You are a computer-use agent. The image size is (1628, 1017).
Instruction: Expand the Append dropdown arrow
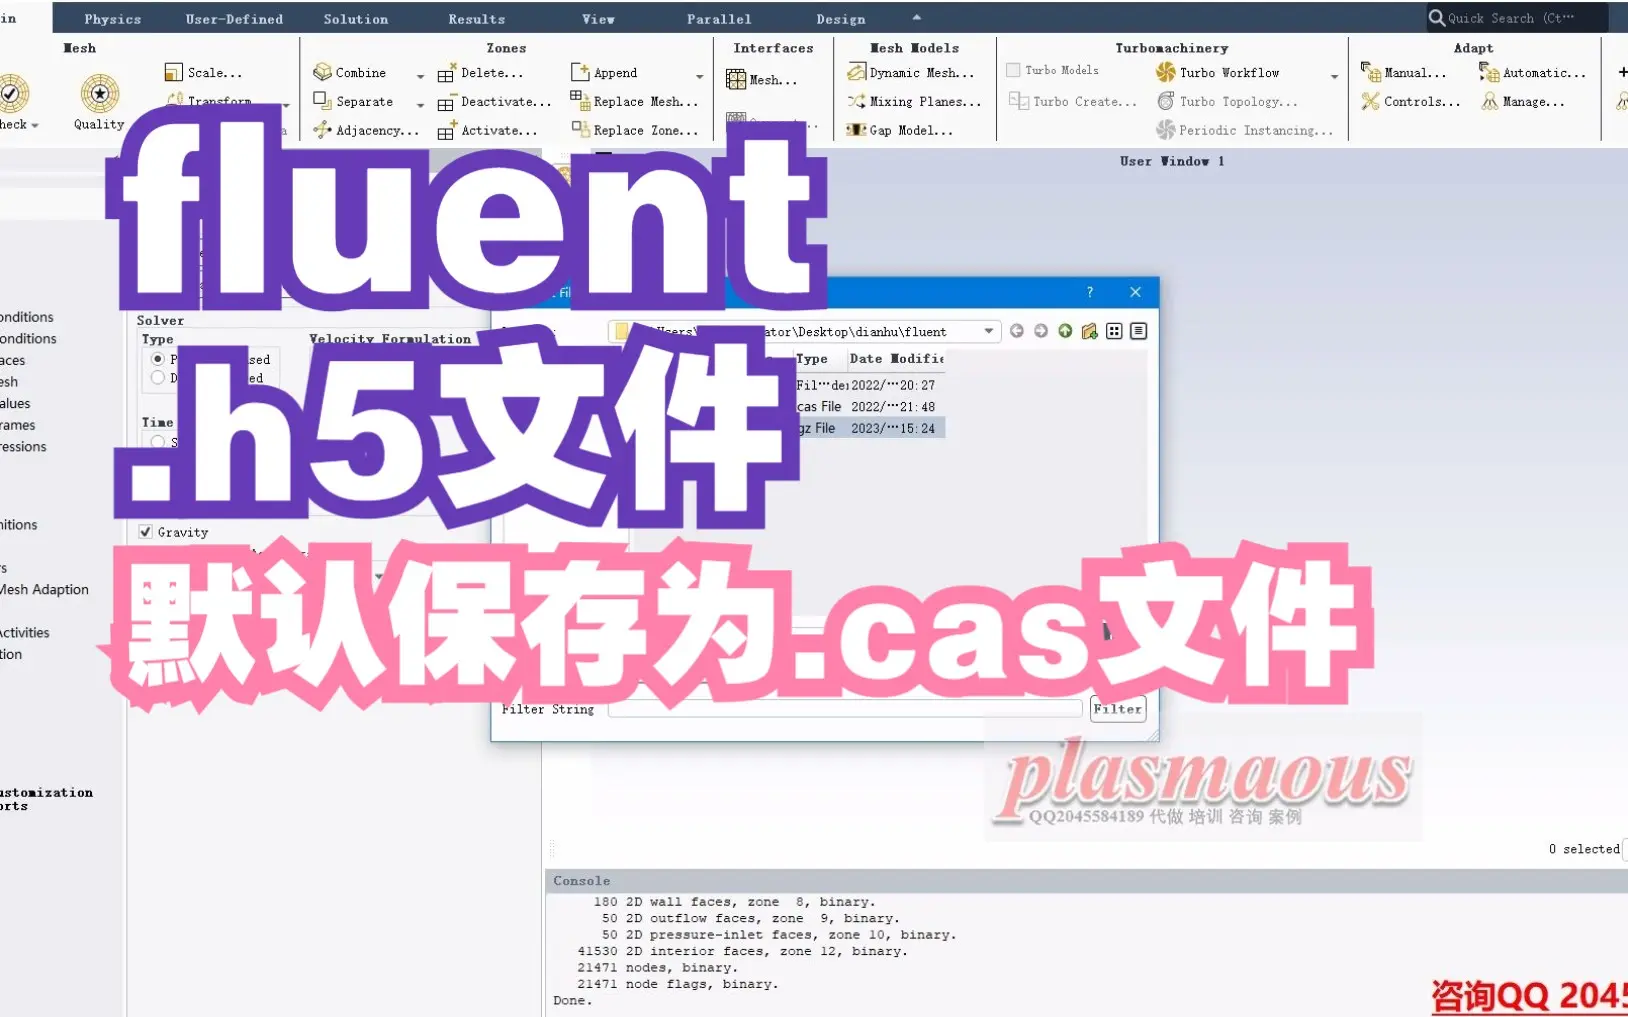[x=699, y=76]
